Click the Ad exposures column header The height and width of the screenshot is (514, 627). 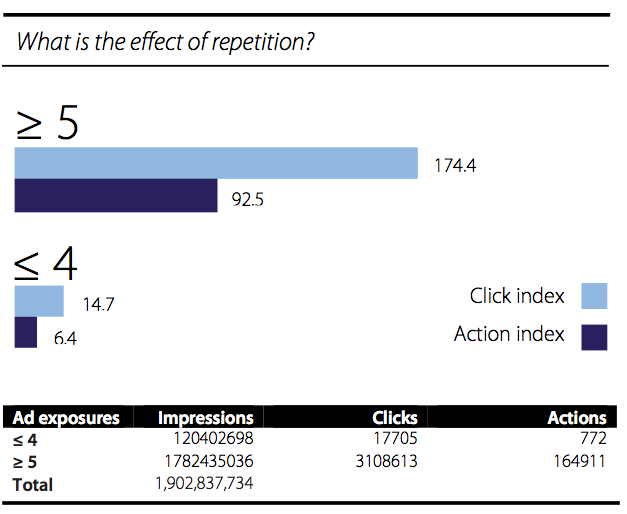click(x=66, y=418)
